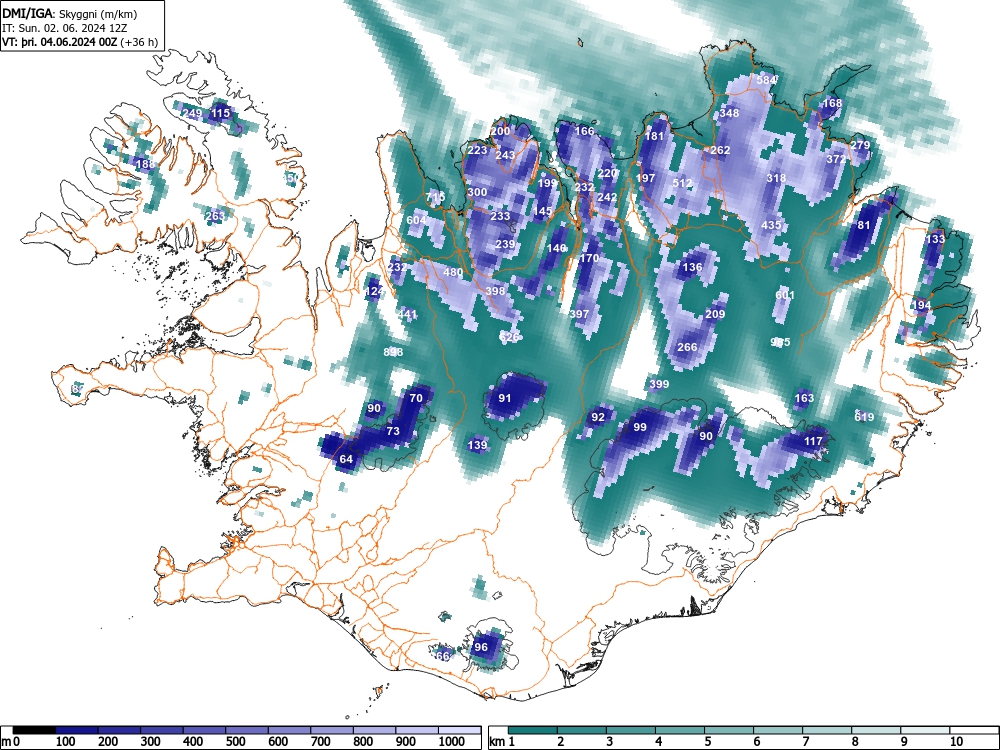Click visibility value 601 on the map
Viewport: 1000px width, 750px height.
[785, 295]
